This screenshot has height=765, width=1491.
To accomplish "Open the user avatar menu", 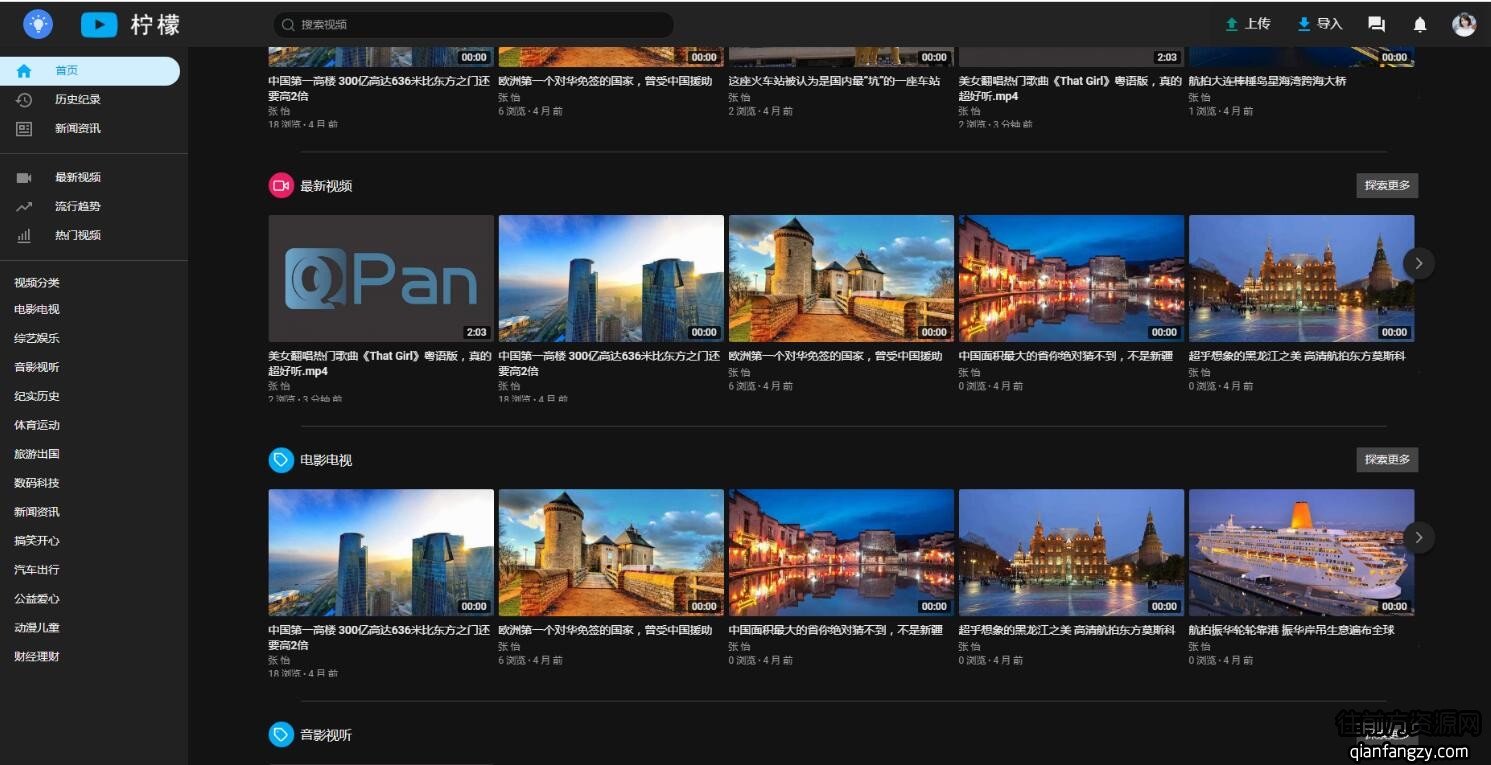I will click(x=1464, y=25).
